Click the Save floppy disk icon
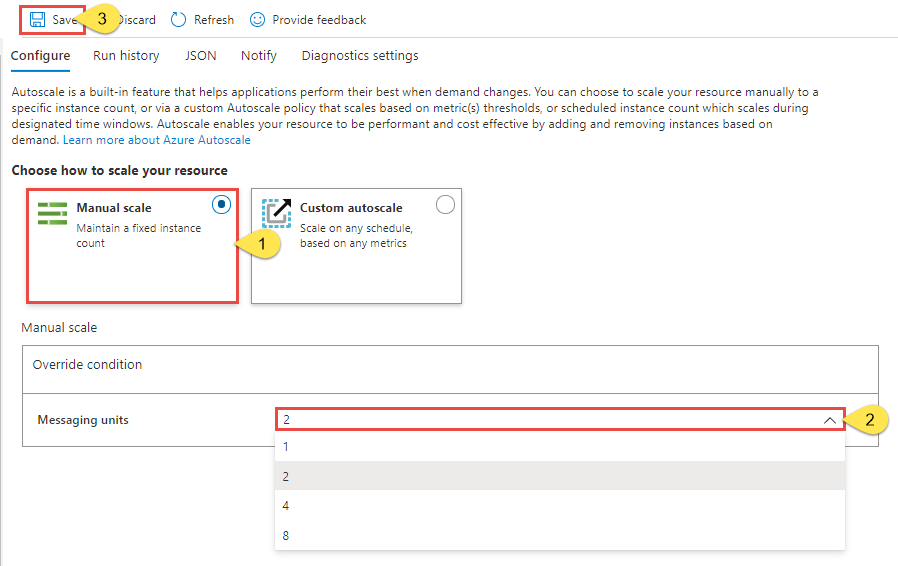This screenshot has width=898, height=566. pyautogui.click(x=37, y=20)
